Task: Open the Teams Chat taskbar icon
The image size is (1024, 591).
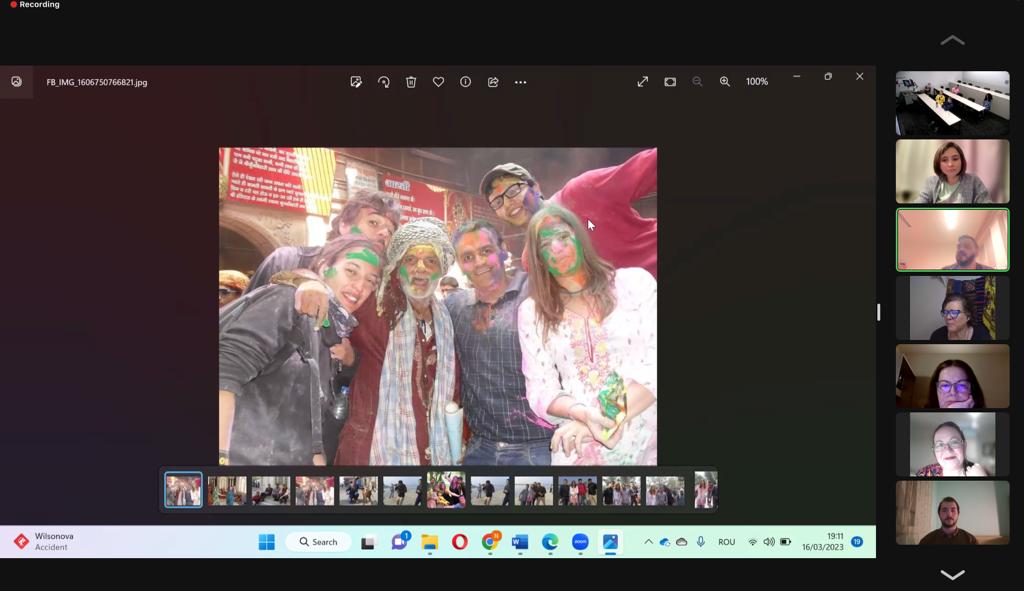Action: pos(399,541)
